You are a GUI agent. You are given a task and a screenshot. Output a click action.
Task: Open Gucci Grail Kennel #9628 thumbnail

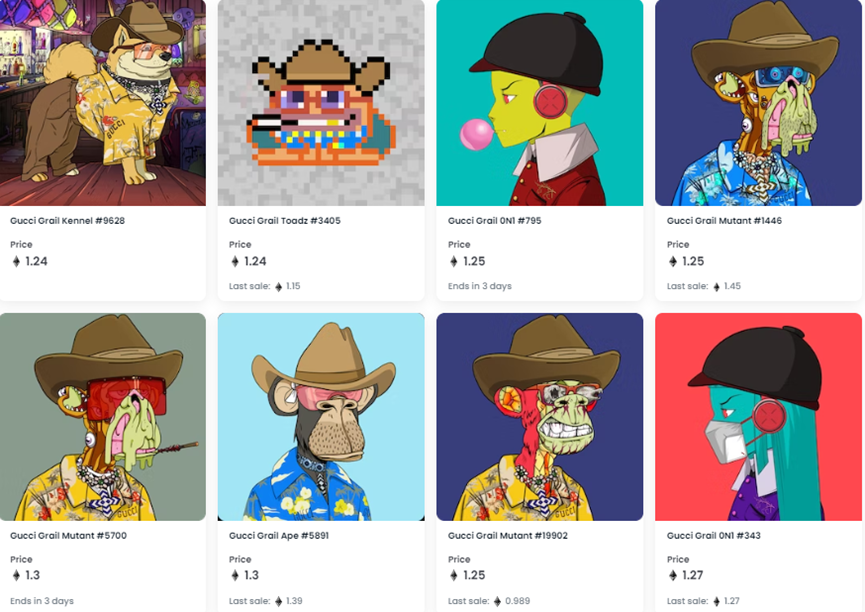[103, 103]
